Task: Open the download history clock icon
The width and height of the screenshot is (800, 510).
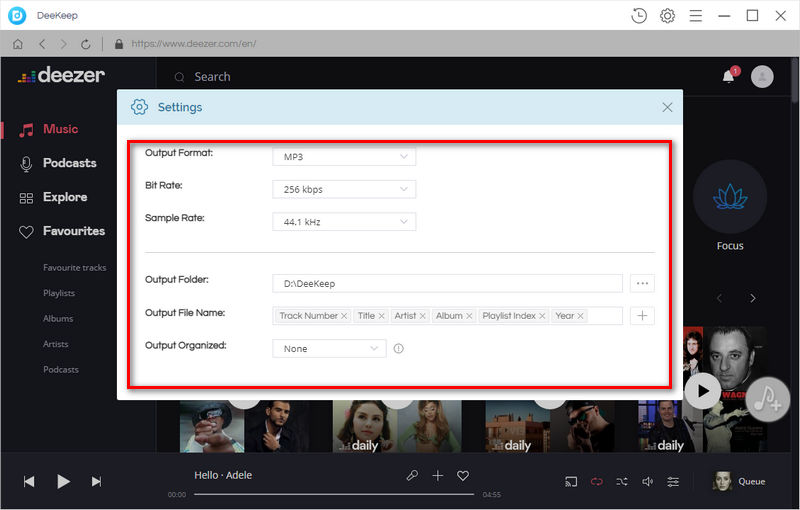Action: pos(639,16)
